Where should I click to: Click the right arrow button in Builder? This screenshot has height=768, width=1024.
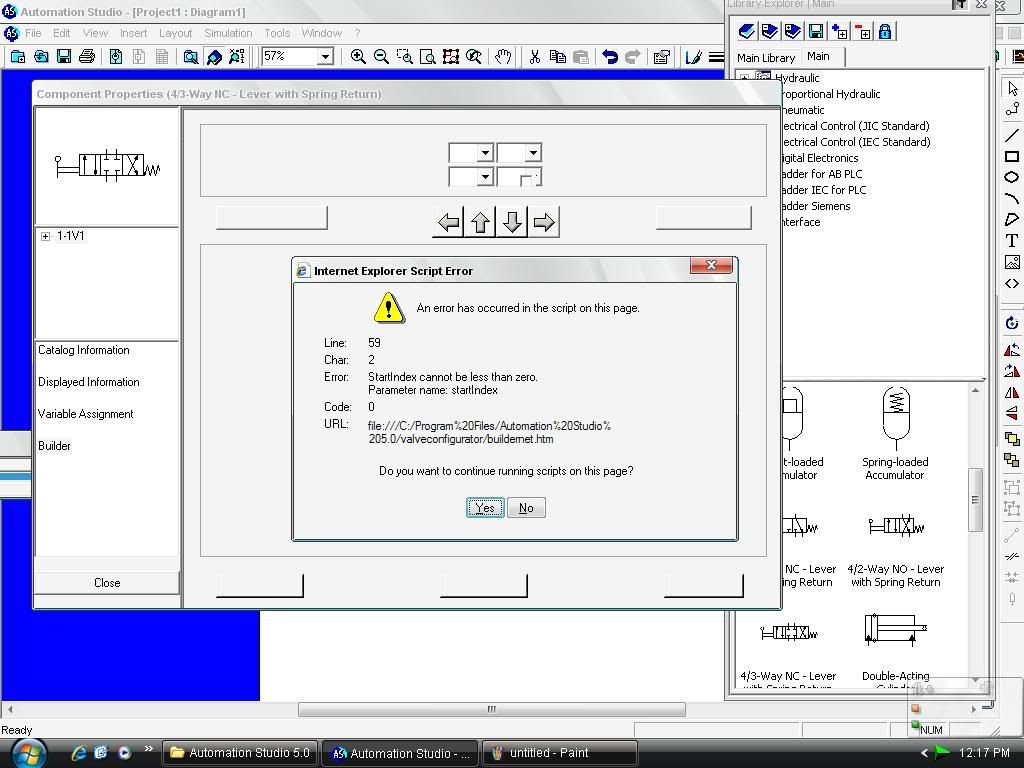pos(543,222)
